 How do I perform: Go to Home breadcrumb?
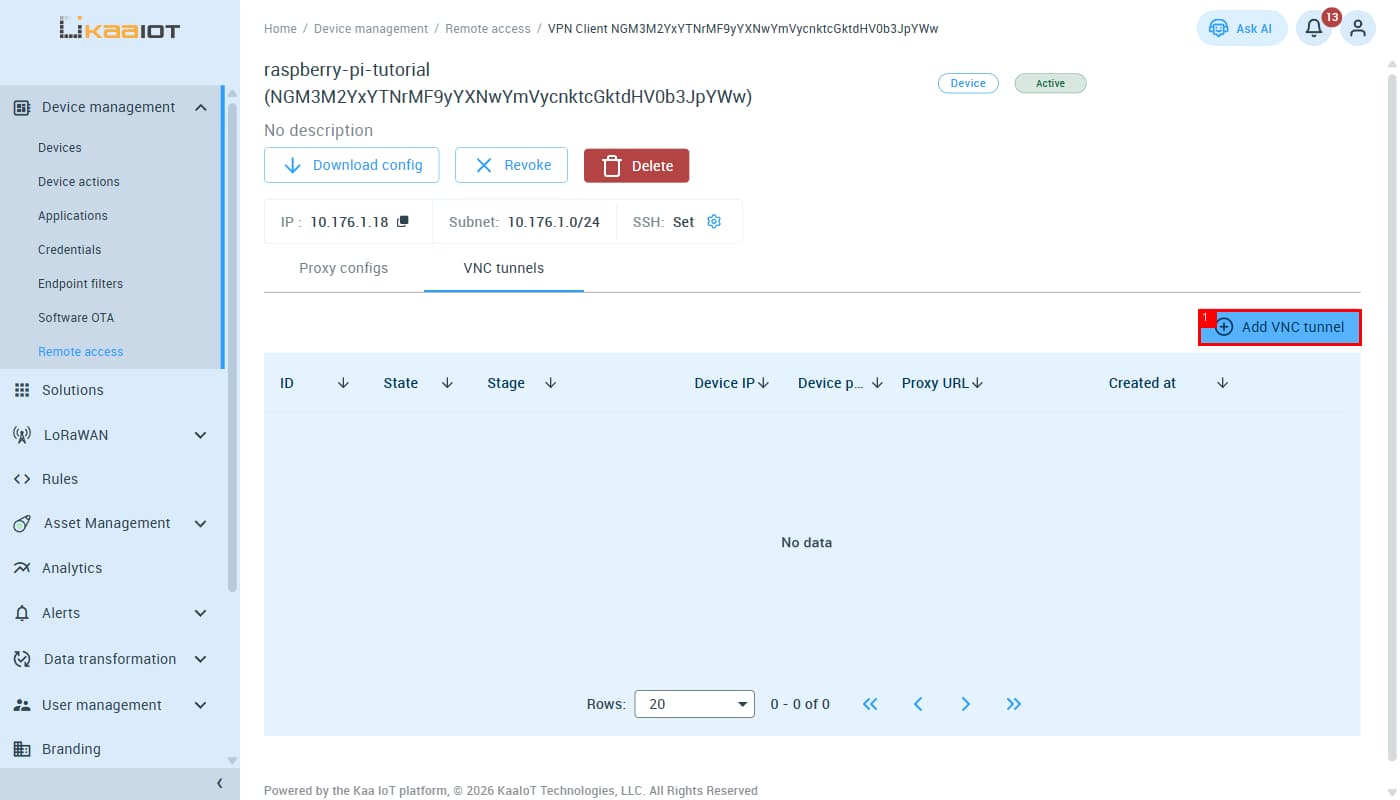(280, 29)
